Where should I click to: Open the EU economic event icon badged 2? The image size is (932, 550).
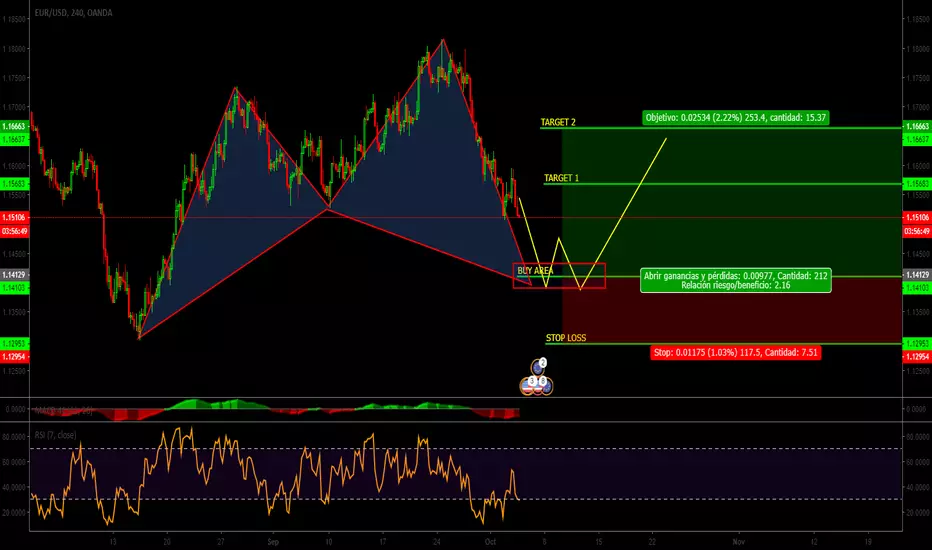539,366
